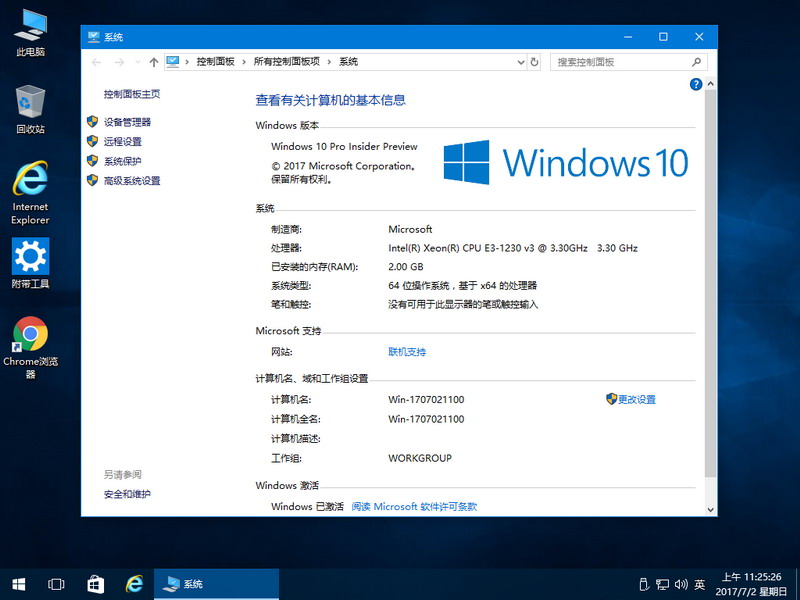Go forward with the forward arrow

(x=119, y=62)
